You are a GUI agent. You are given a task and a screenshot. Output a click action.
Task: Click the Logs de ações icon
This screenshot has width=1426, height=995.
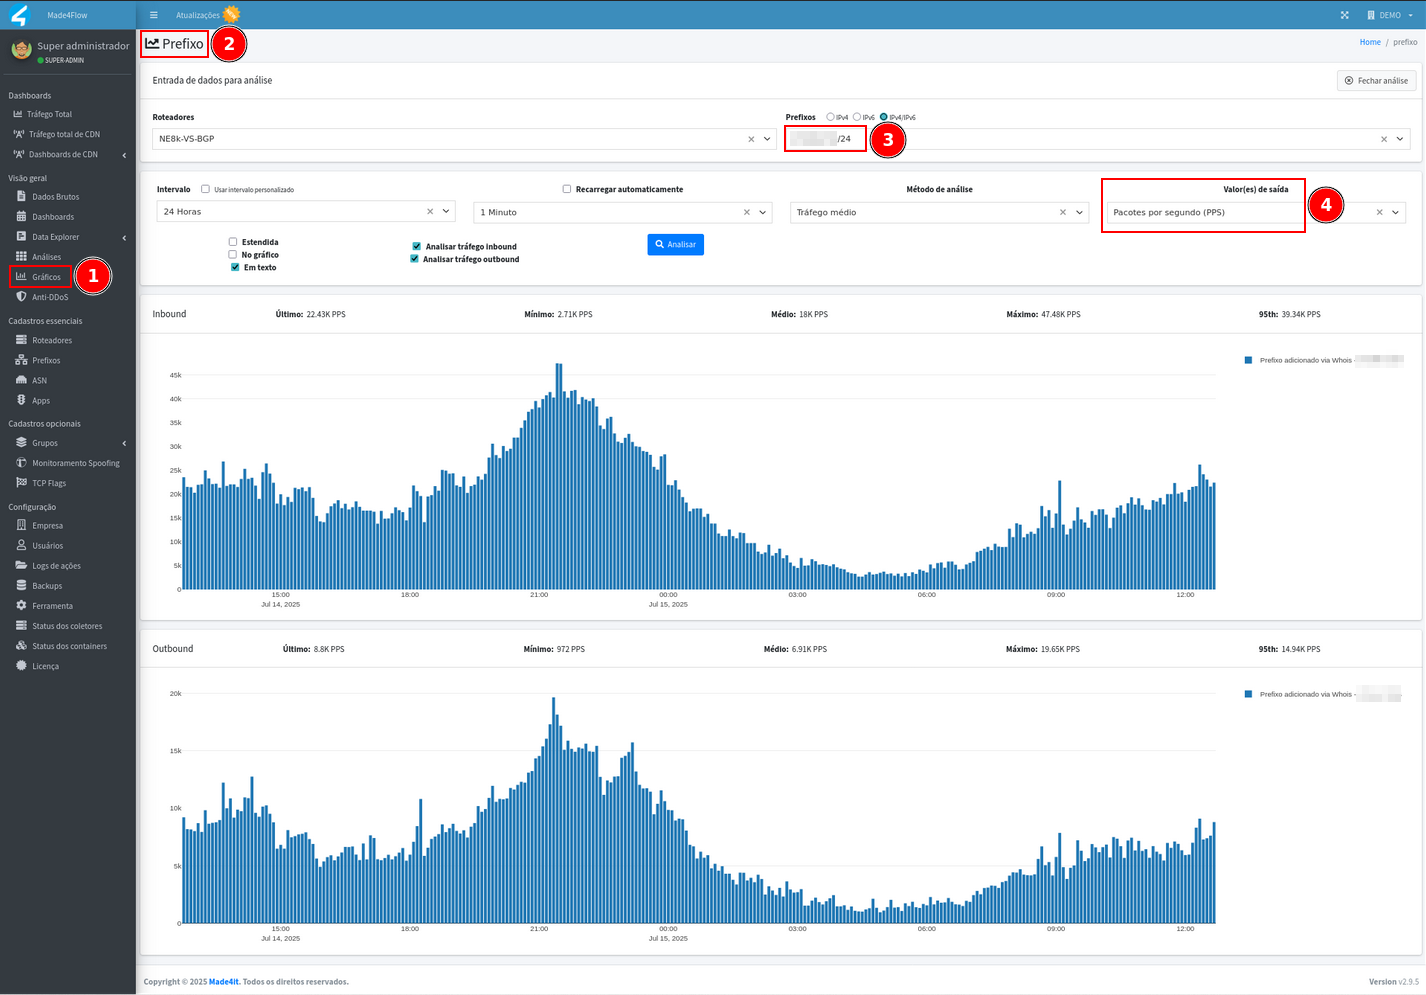21,565
